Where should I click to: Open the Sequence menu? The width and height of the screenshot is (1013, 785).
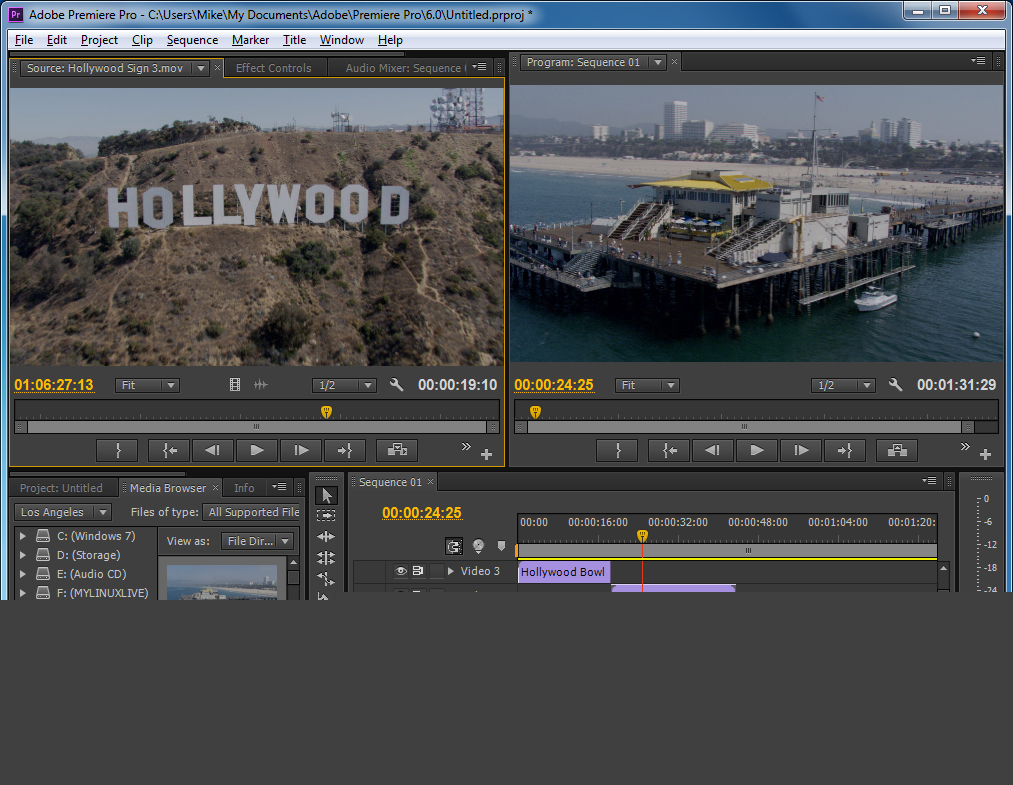(x=192, y=40)
